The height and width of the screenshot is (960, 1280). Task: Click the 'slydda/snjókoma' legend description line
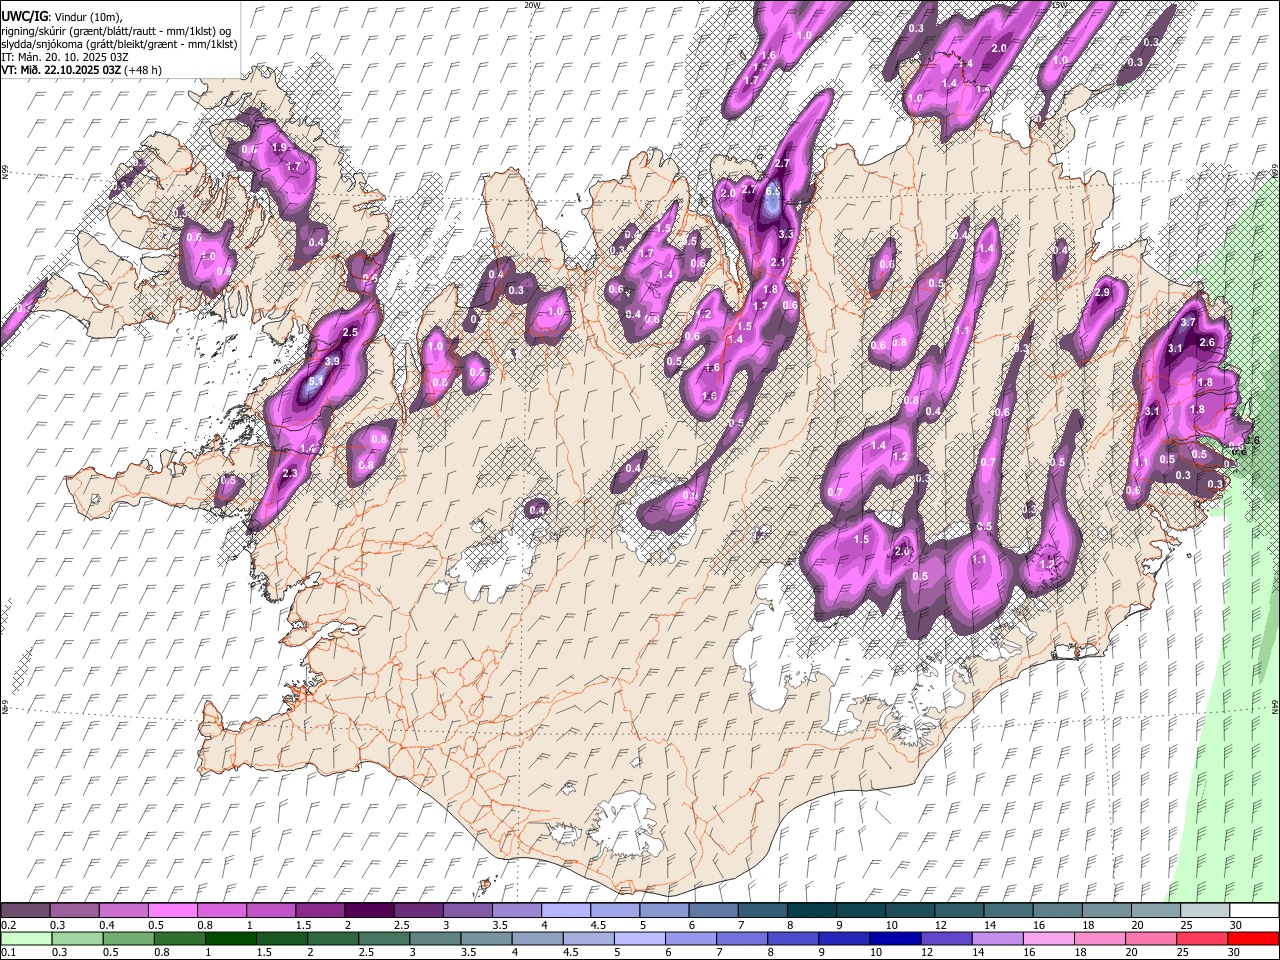click(119, 44)
